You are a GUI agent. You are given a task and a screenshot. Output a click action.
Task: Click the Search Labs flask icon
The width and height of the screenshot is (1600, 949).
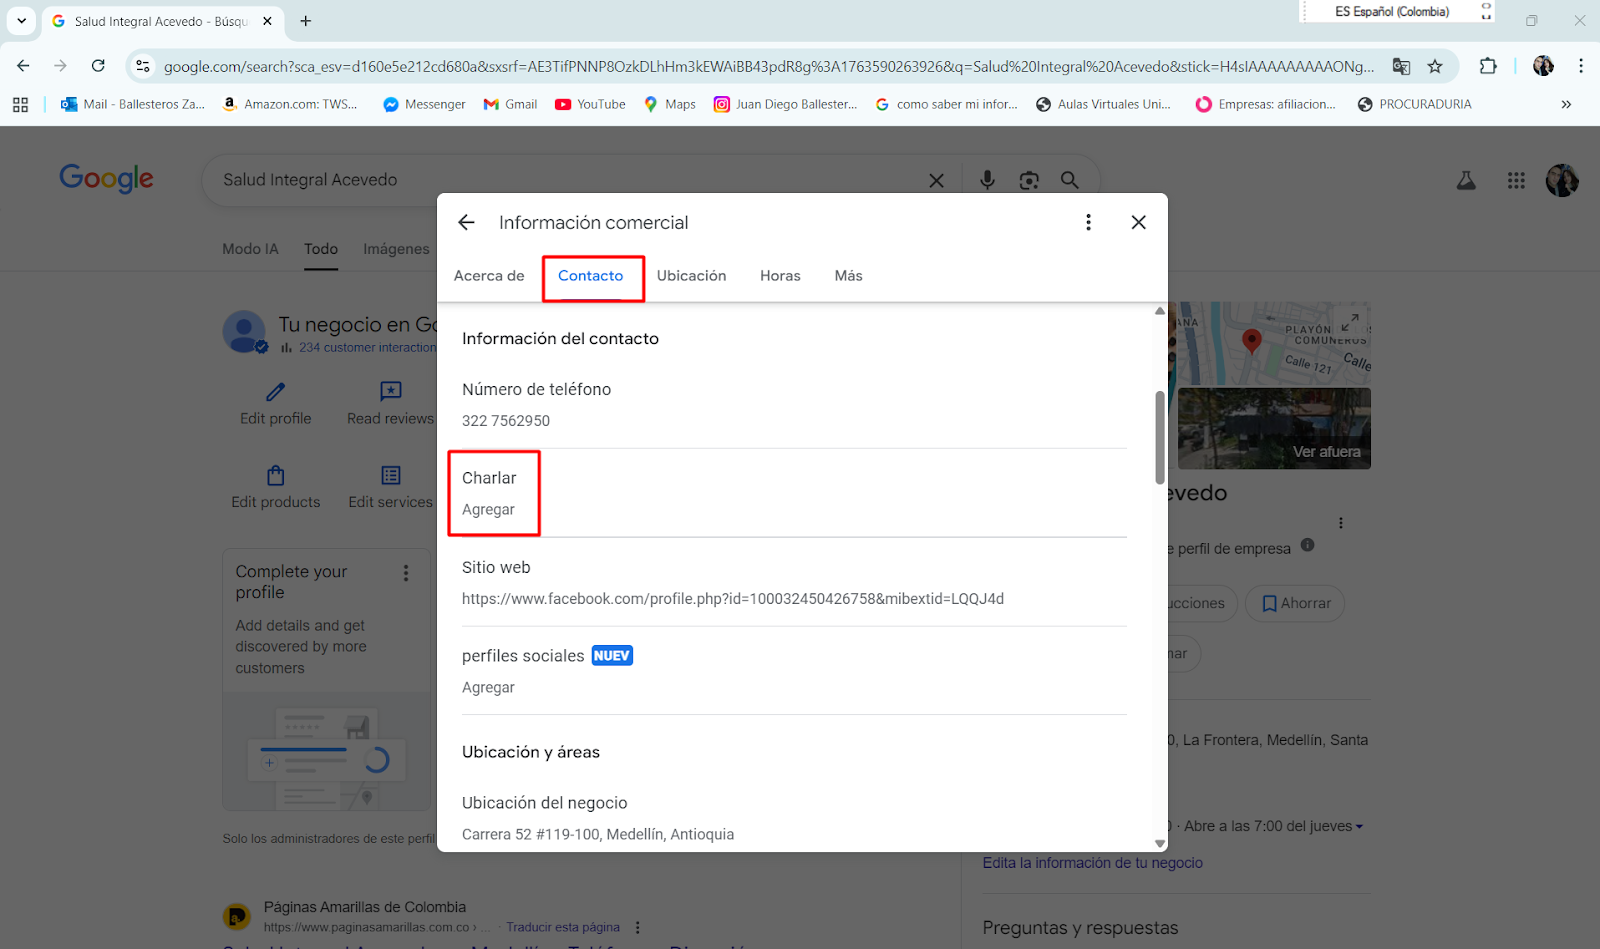1466,180
